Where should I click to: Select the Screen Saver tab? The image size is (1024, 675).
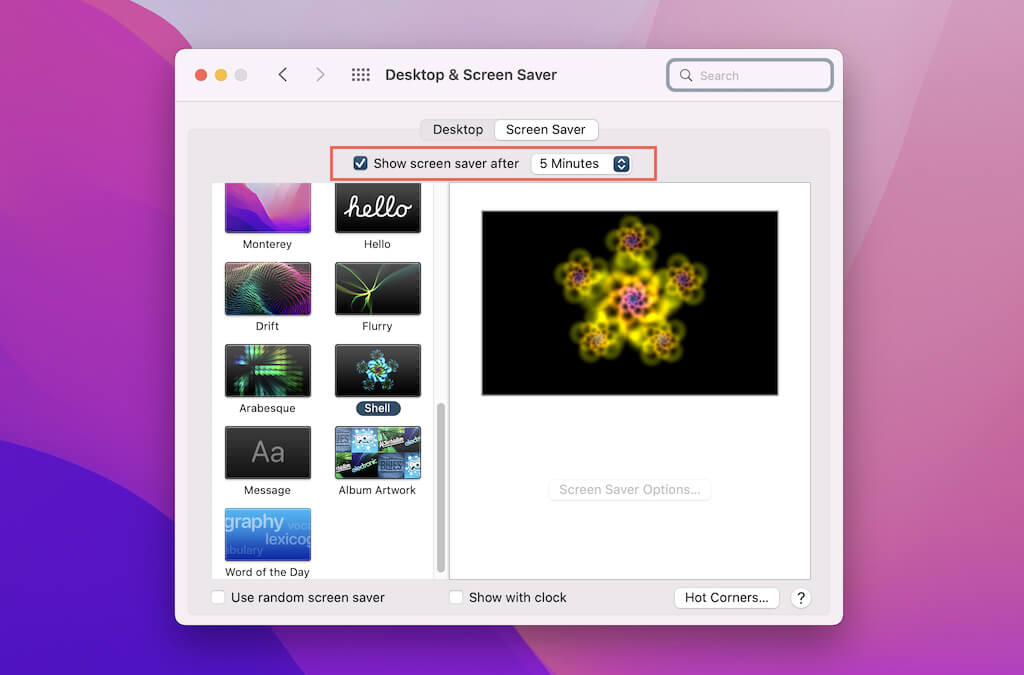[545, 130]
